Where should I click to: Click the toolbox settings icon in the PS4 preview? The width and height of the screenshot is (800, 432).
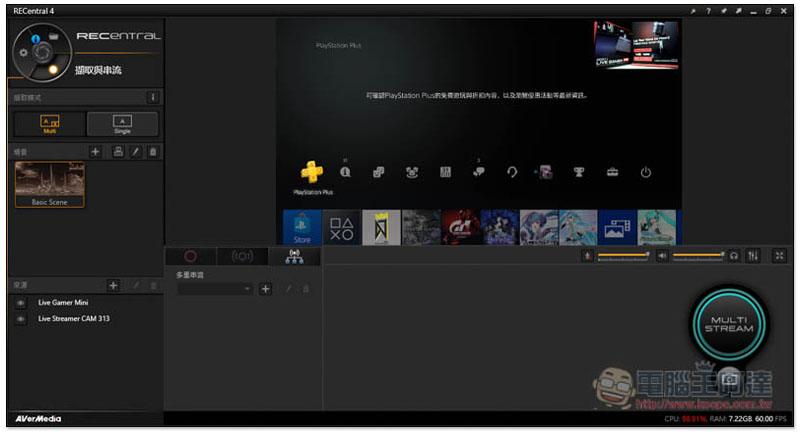click(x=612, y=172)
